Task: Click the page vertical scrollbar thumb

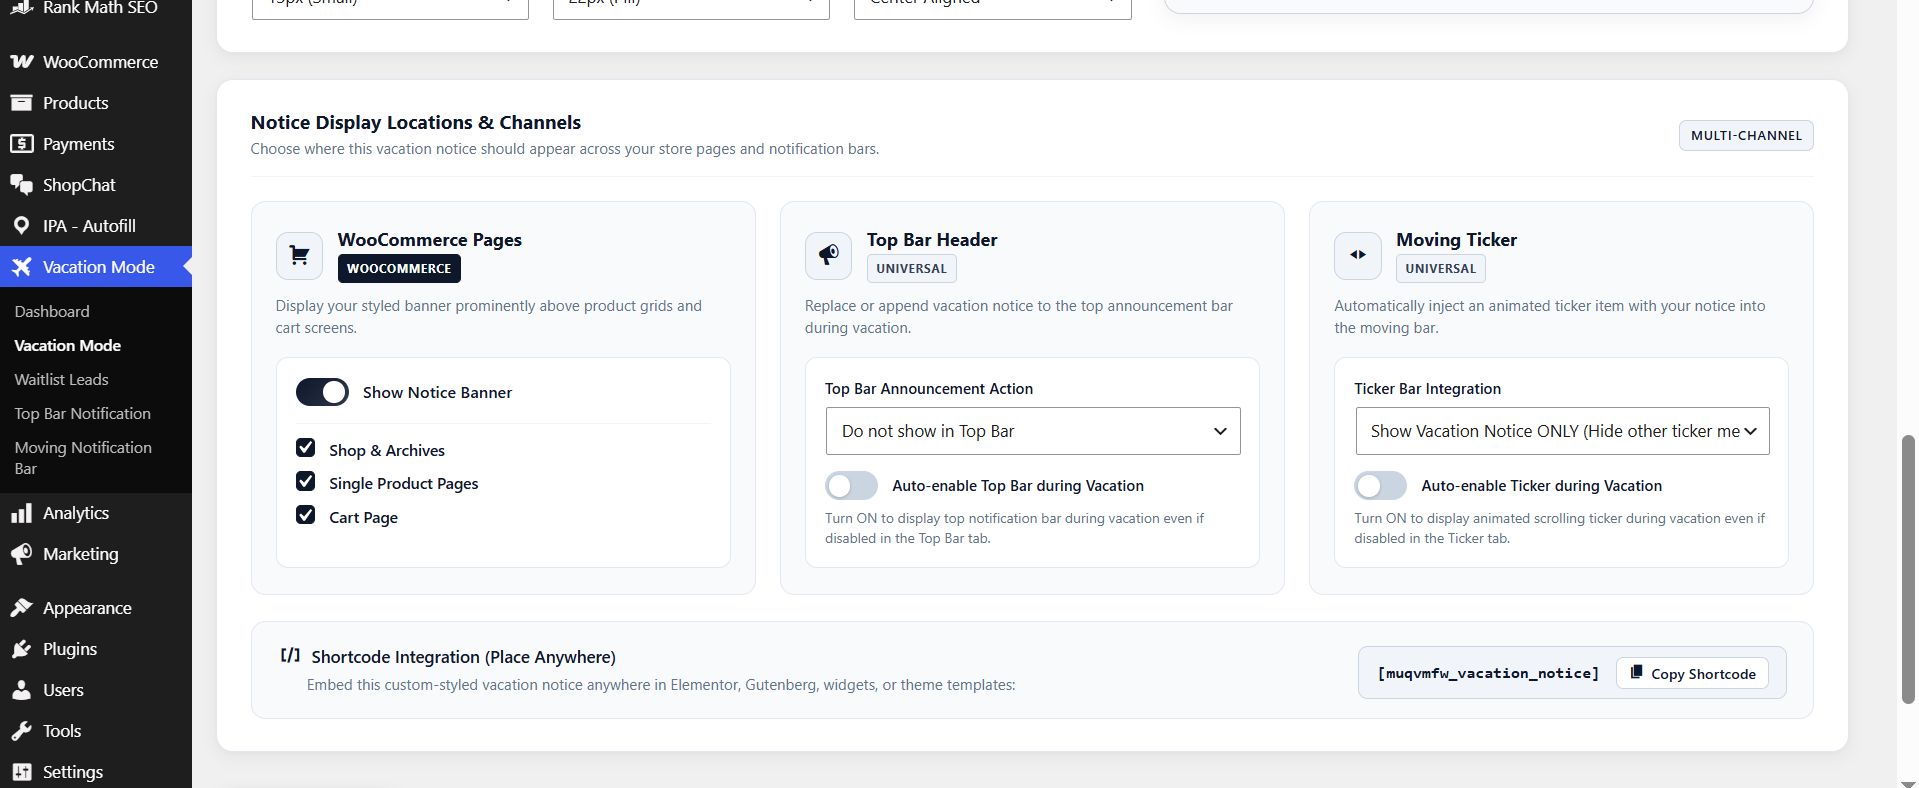Action: 1908,570
